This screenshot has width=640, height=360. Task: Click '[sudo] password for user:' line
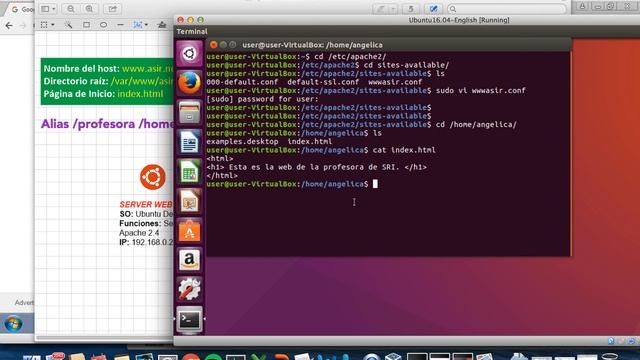pyautogui.click(x=262, y=99)
